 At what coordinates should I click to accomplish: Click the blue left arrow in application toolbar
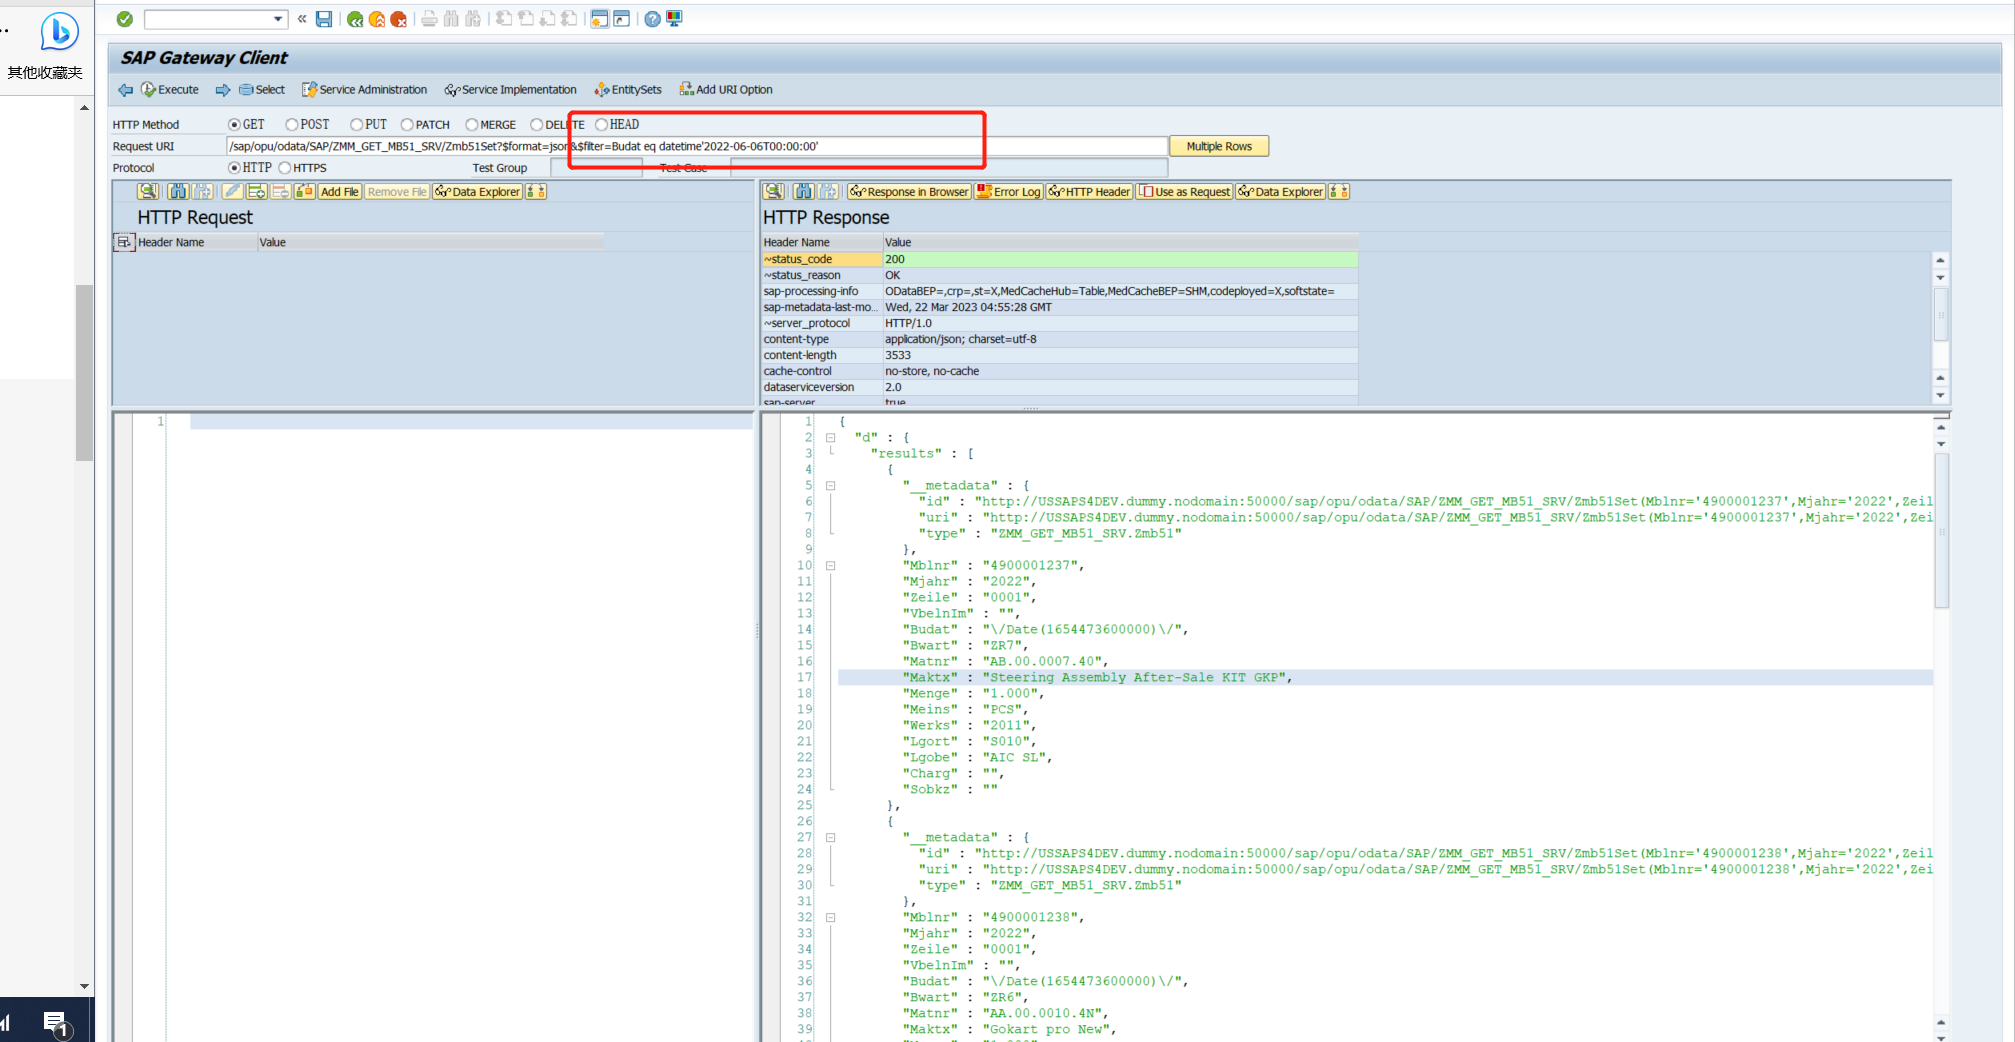[x=125, y=90]
